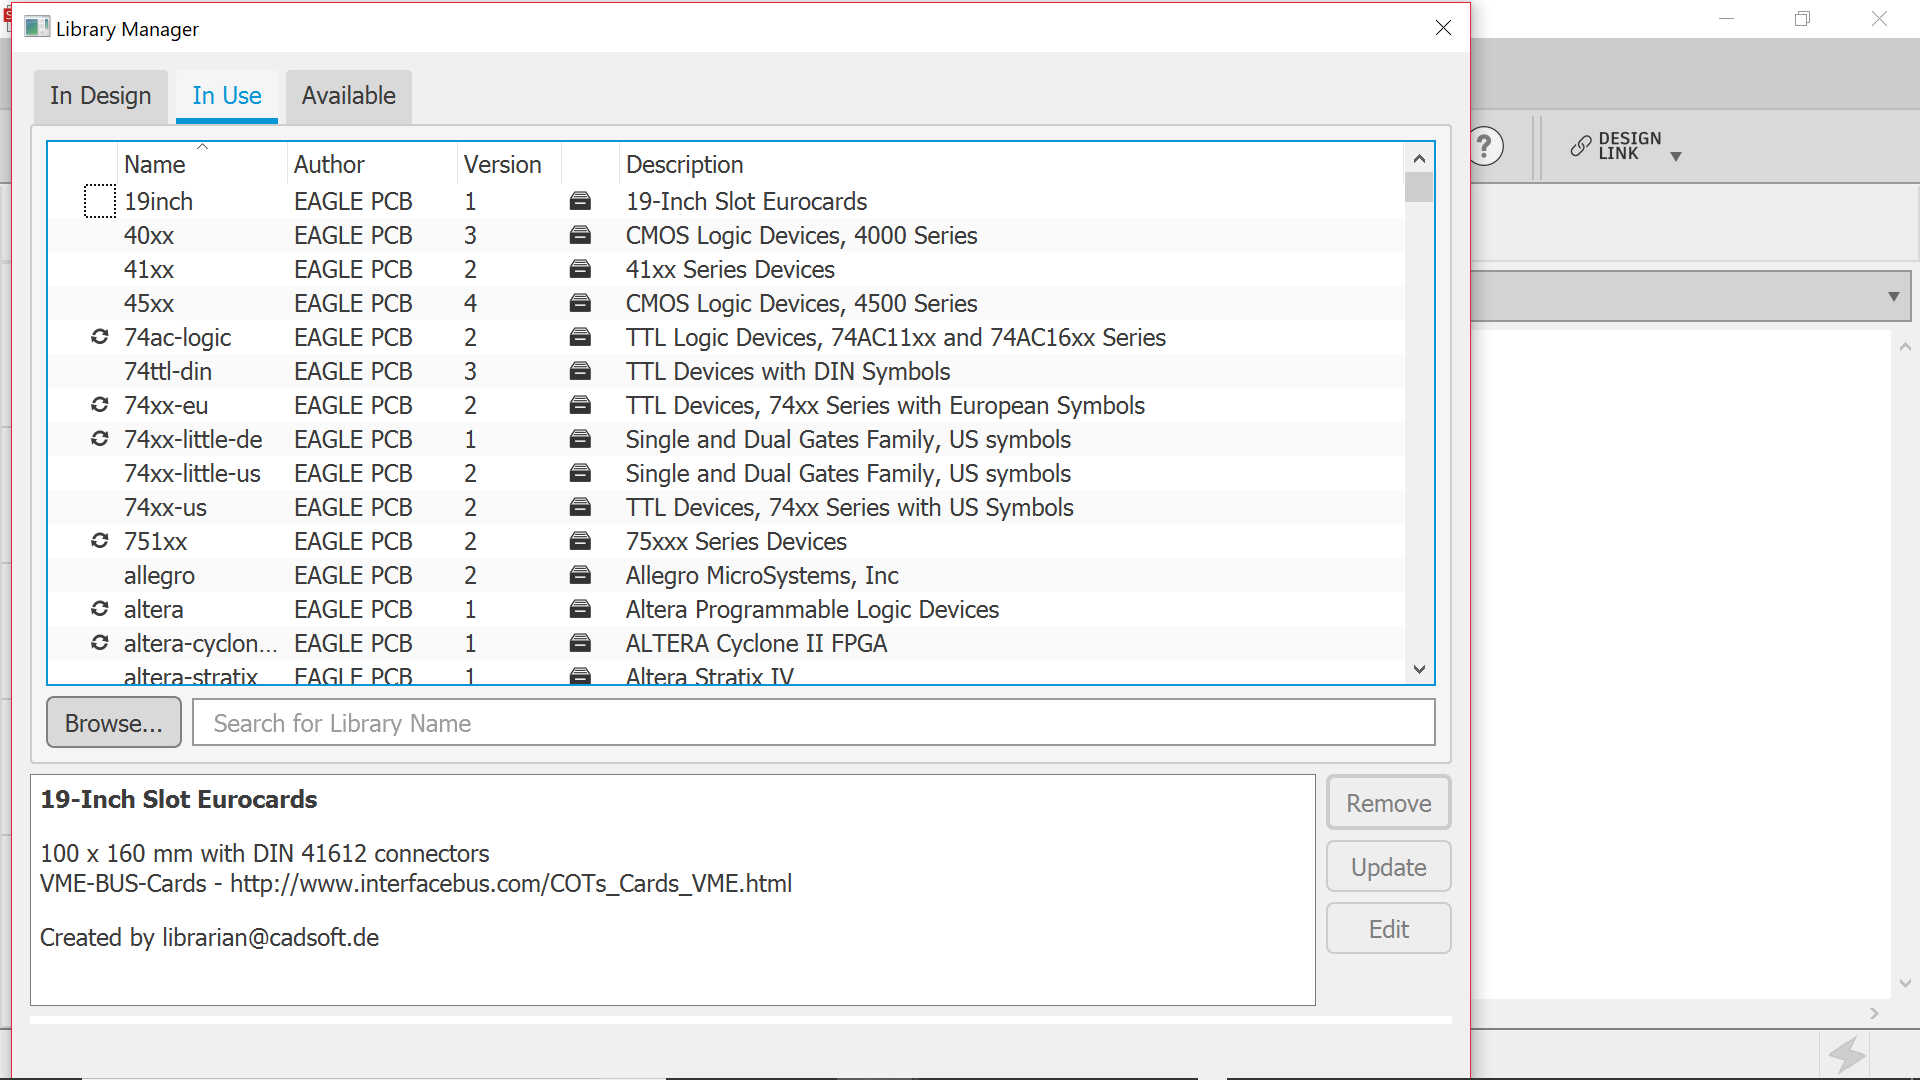Click the refresh icon beside altera-cyclone

pos(99,643)
